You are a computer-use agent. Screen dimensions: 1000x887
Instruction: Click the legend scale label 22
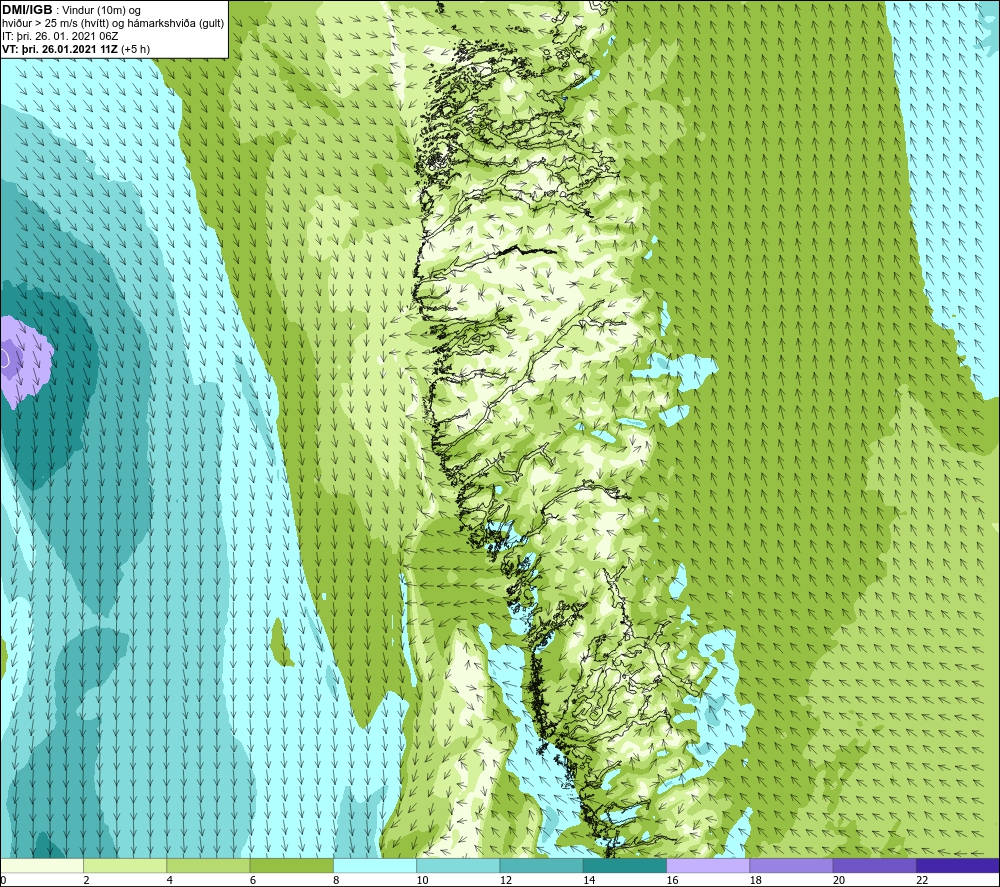click(x=922, y=880)
